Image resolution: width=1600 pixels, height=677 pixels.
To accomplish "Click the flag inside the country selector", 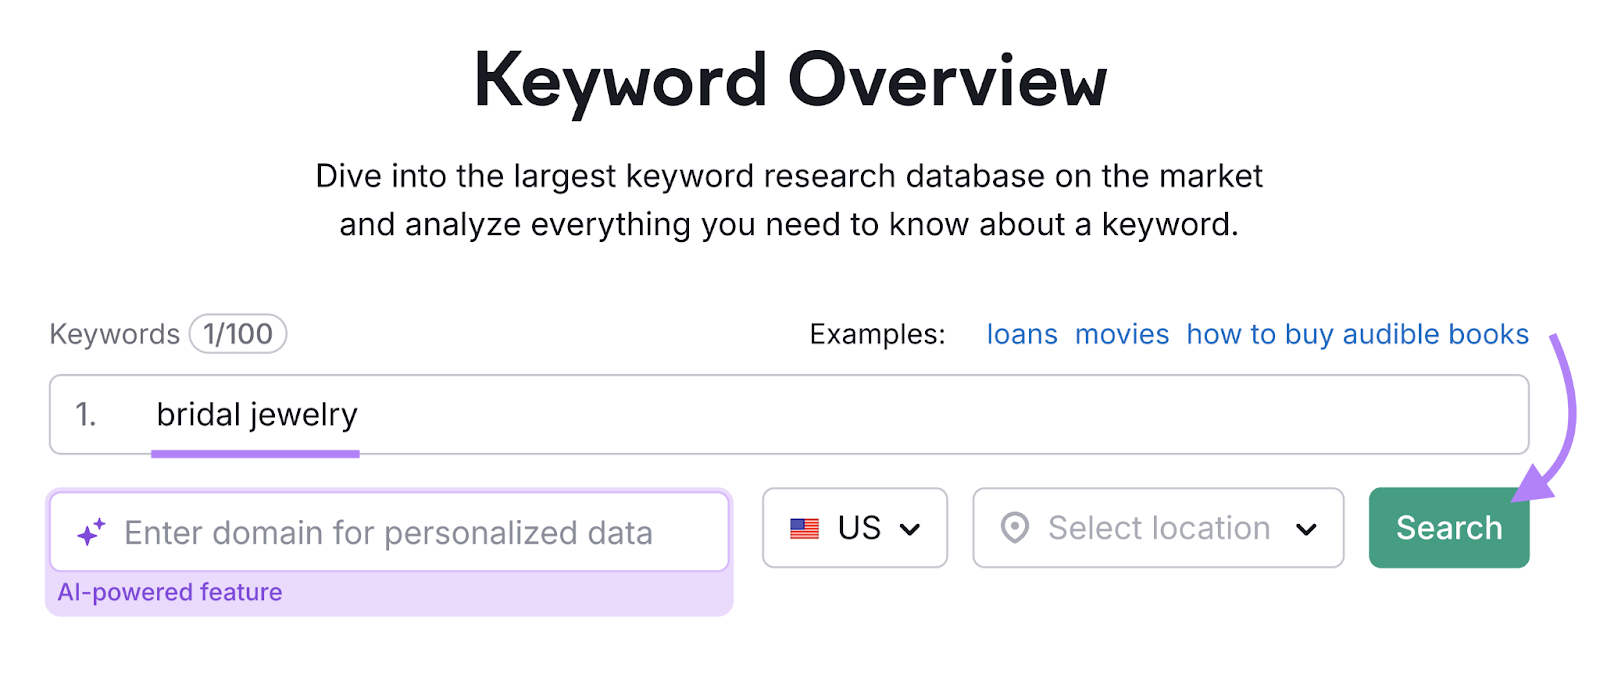I will click(802, 527).
